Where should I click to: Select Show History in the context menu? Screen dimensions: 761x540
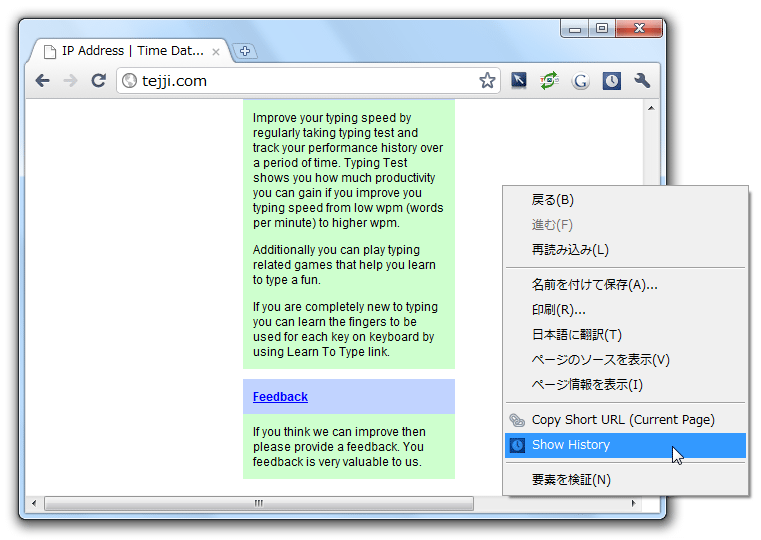coord(626,445)
